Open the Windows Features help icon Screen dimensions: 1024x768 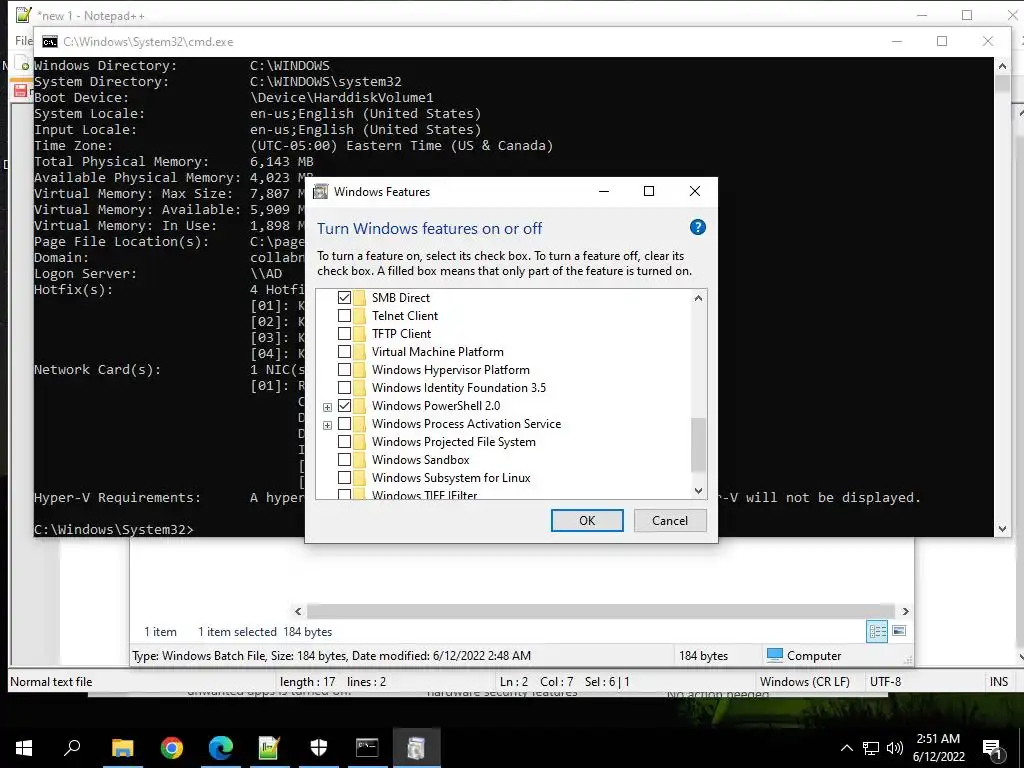[697, 227]
